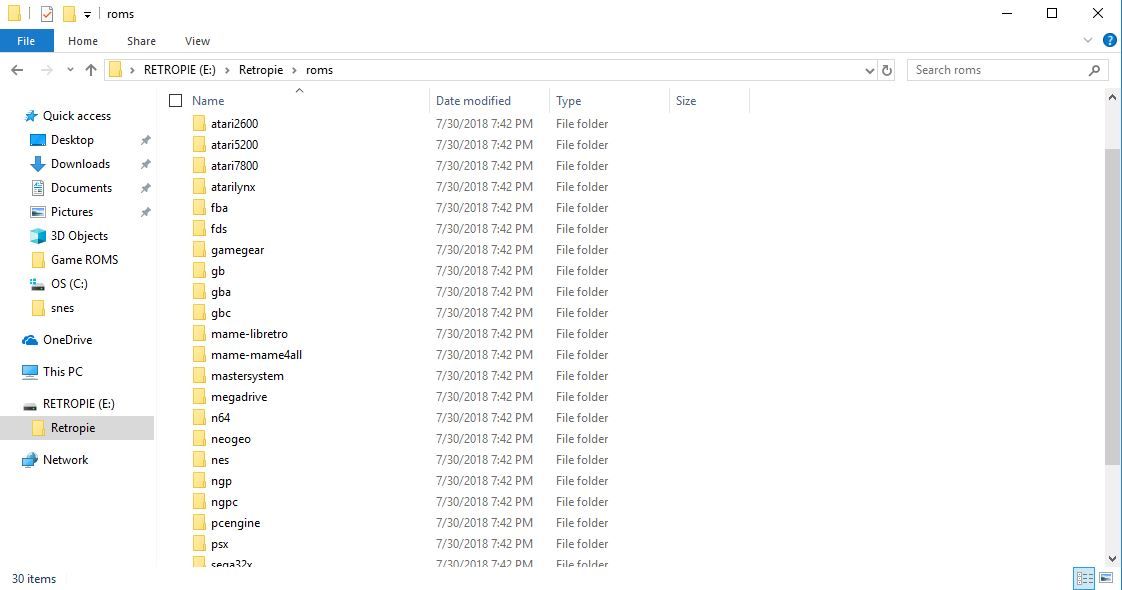
Task: Switch to large thumbnails view icon
Action: (x=1106, y=578)
